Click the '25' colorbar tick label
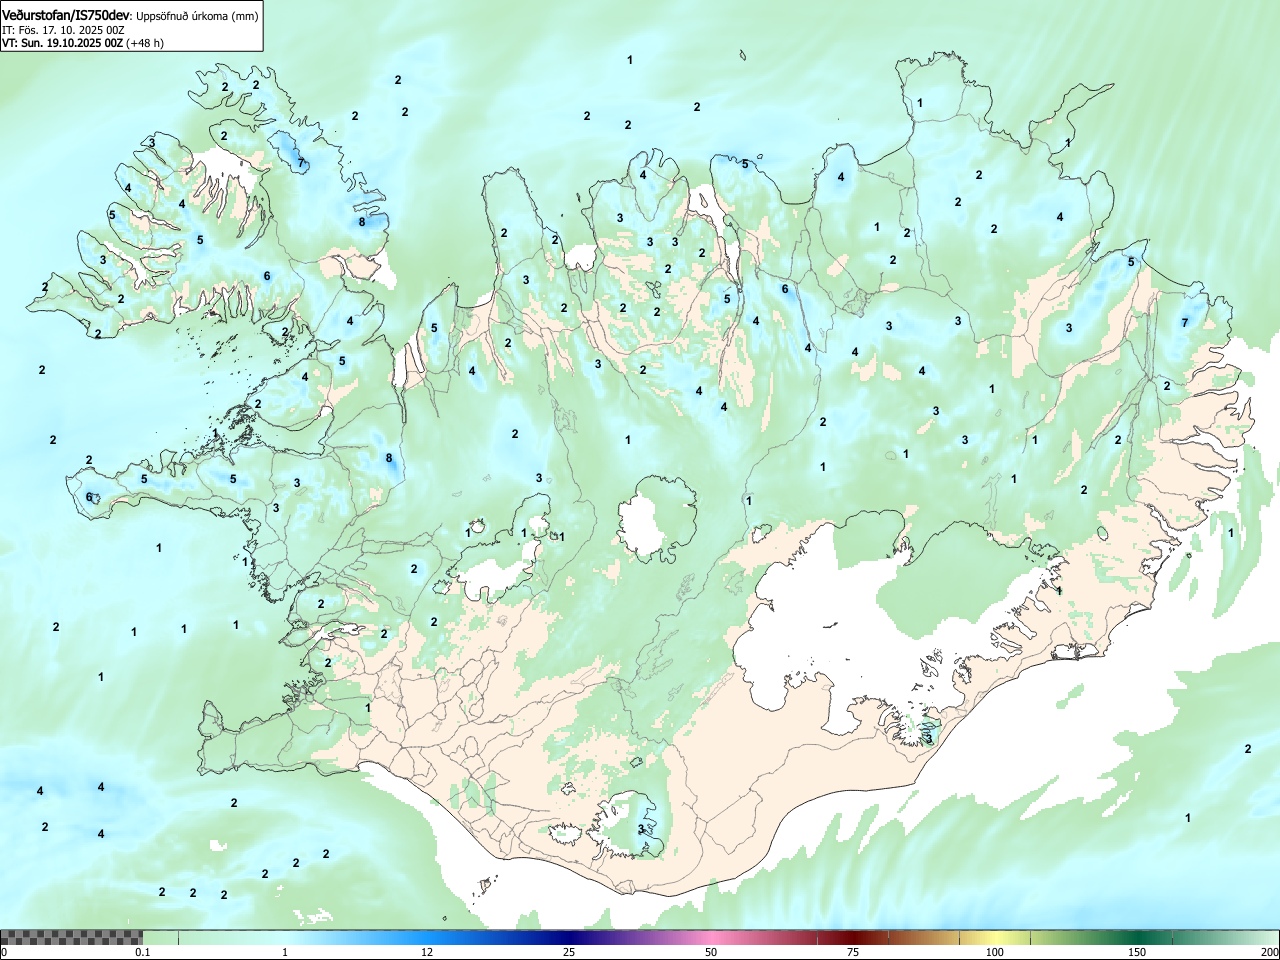The image size is (1280, 960). click(x=568, y=952)
